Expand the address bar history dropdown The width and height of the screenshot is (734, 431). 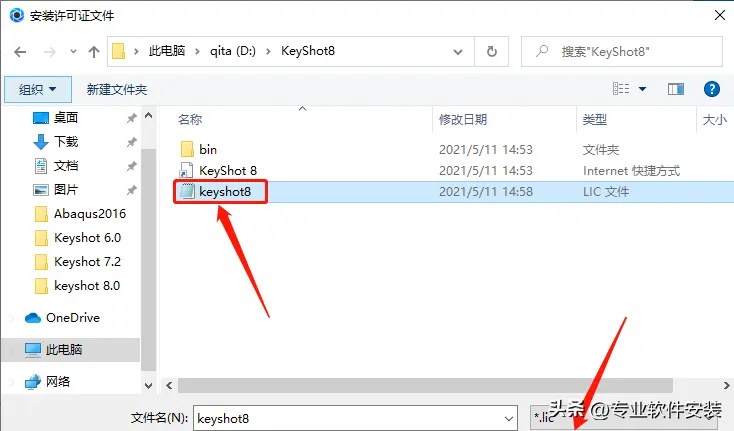pyautogui.click(x=458, y=51)
